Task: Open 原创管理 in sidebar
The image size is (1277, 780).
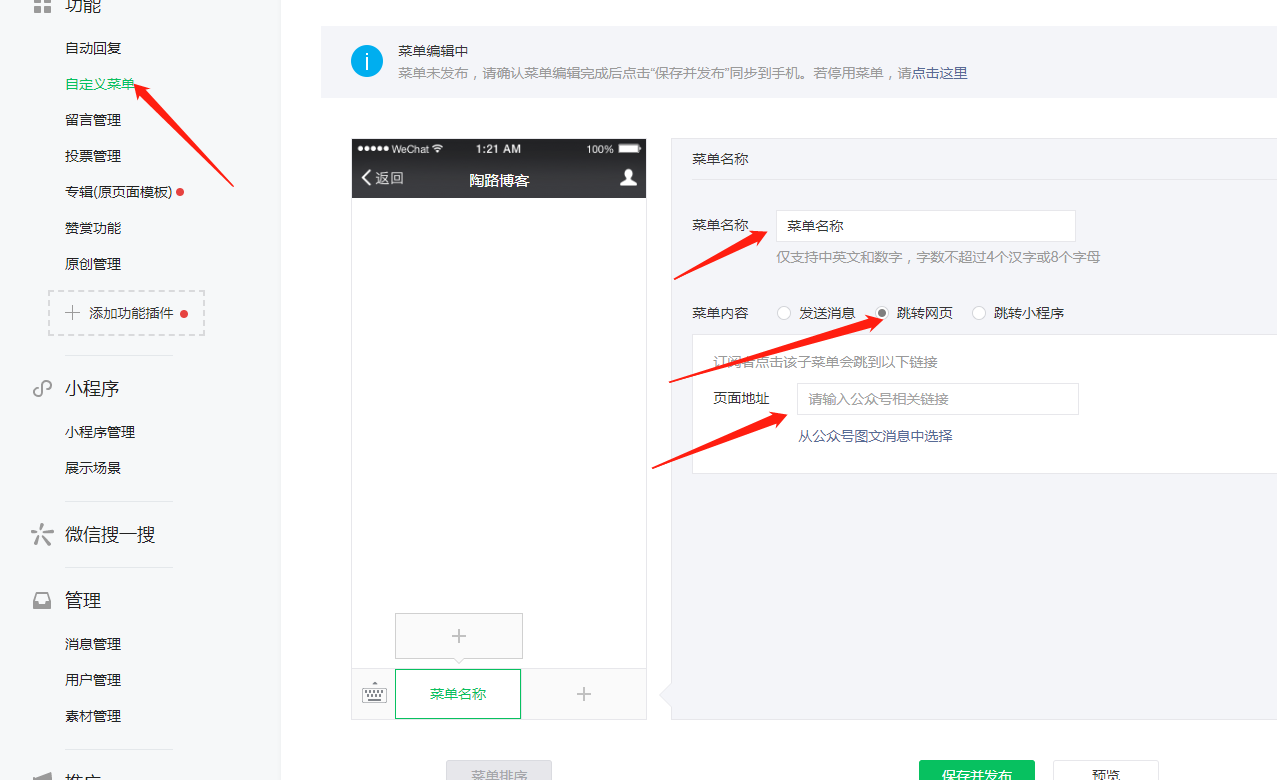Action: (x=93, y=264)
